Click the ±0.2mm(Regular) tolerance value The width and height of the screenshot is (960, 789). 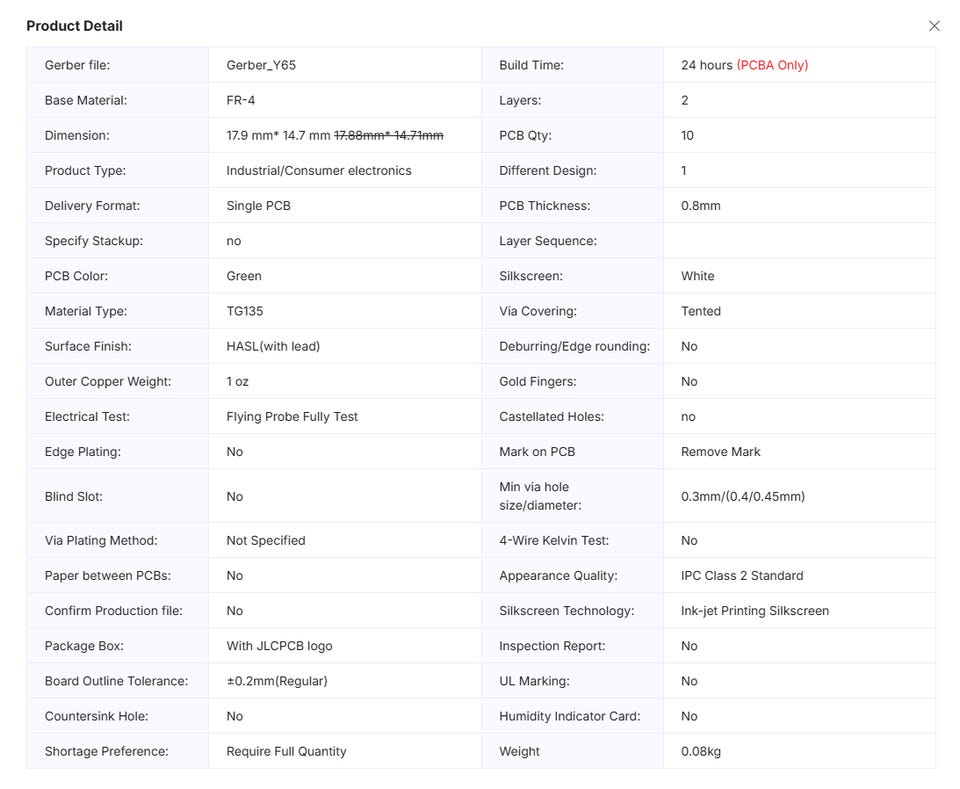[277, 681]
